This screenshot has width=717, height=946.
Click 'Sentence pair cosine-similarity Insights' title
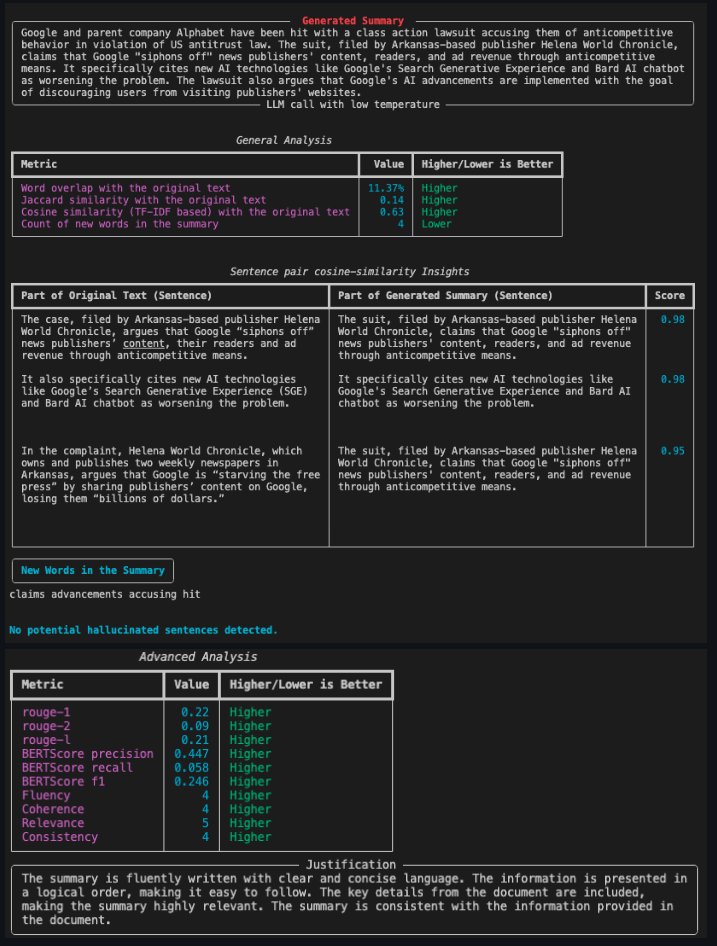(x=349, y=271)
